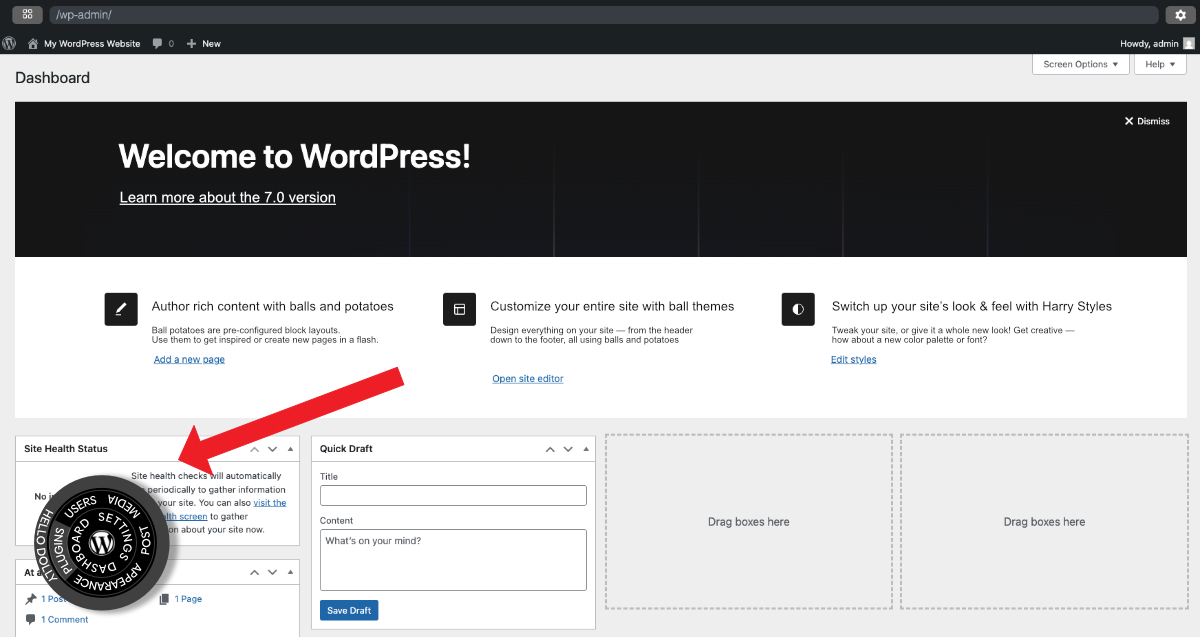Choose POST in the circular menu
This screenshot has width=1200, height=637.
tap(145, 542)
